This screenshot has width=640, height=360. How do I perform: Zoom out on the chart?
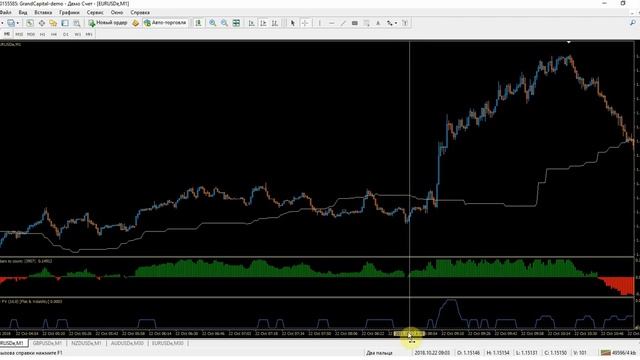click(x=224, y=23)
